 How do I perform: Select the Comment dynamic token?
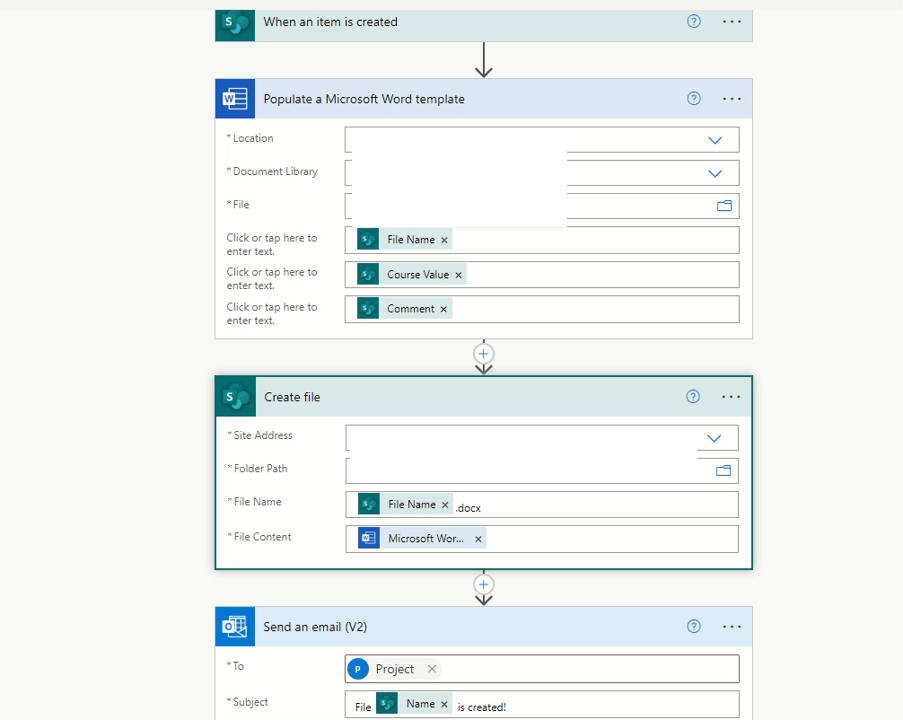pyautogui.click(x=404, y=309)
